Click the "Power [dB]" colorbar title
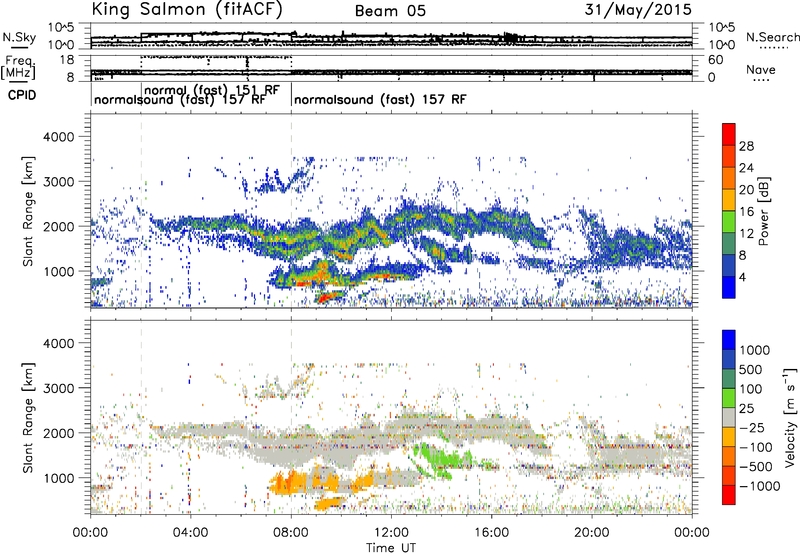 [x=763, y=211]
